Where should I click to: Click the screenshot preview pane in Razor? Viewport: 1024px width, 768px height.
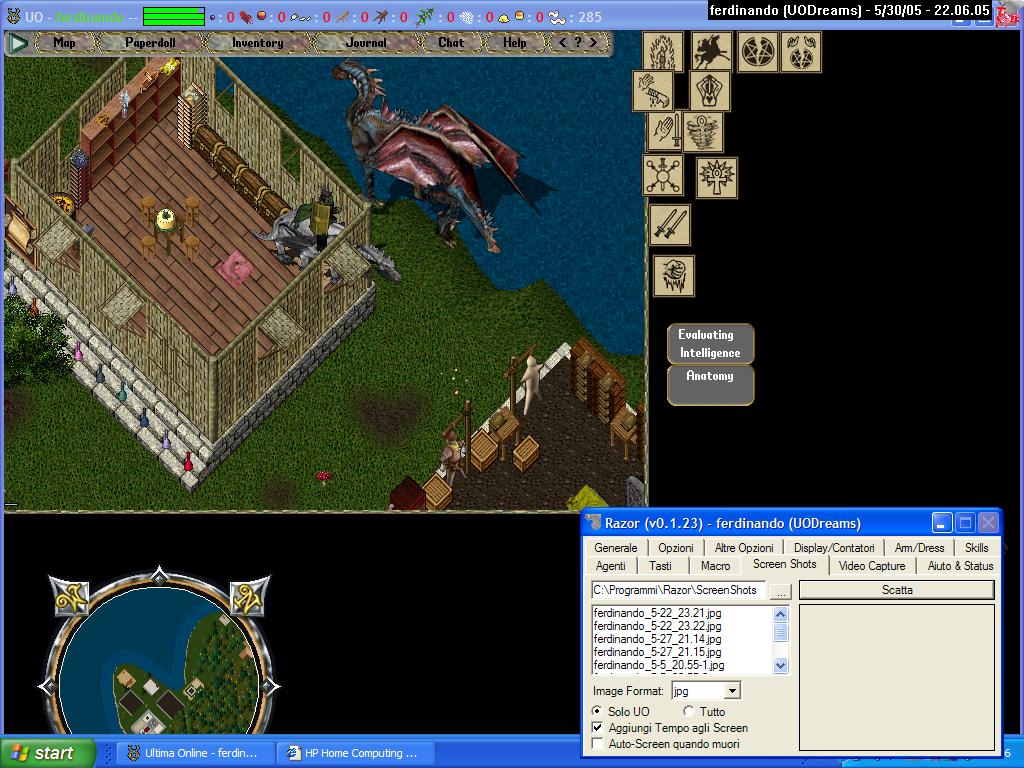[x=897, y=677]
